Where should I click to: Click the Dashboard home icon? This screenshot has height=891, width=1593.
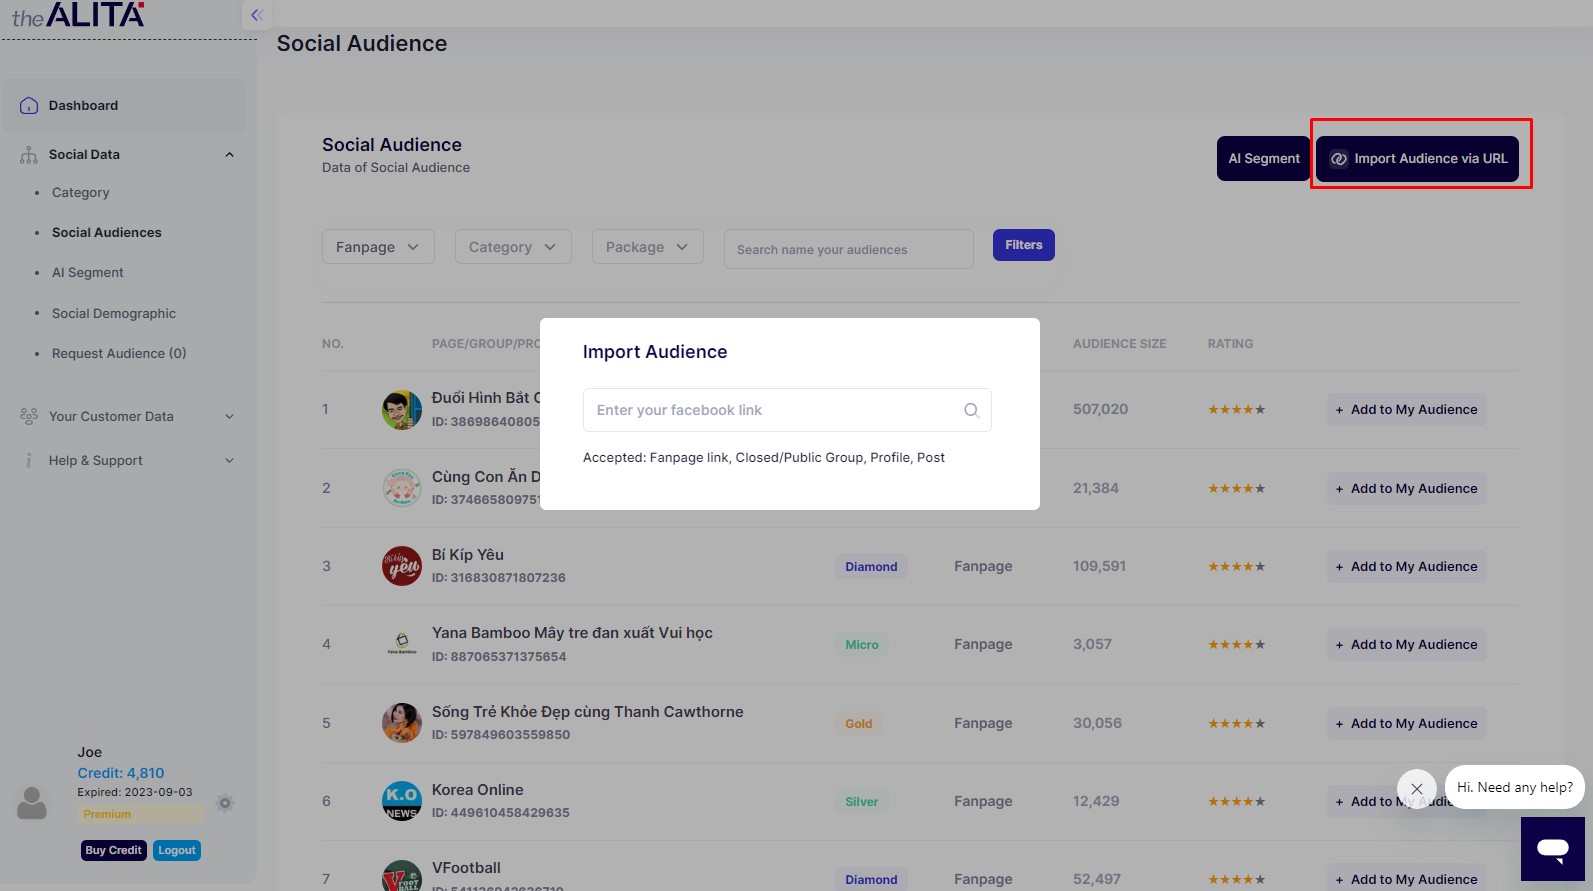(29, 106)
